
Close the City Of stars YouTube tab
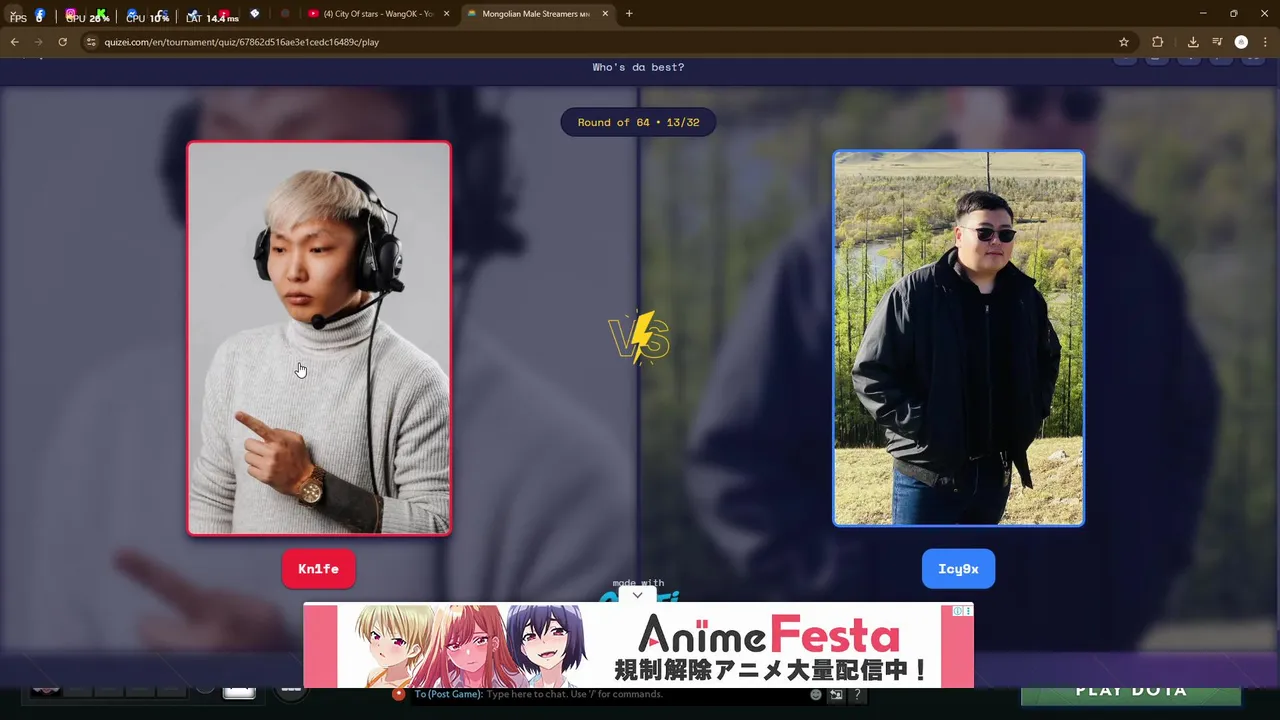pyautogui.click(x=446, y=14)
